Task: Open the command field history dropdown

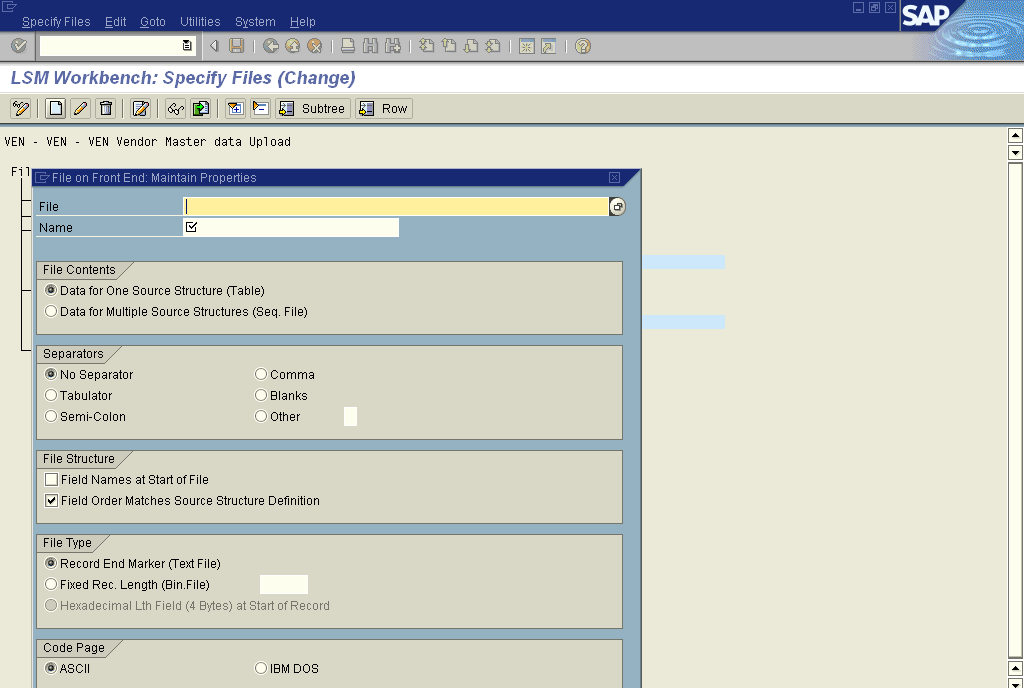Action: click(187, 46)
